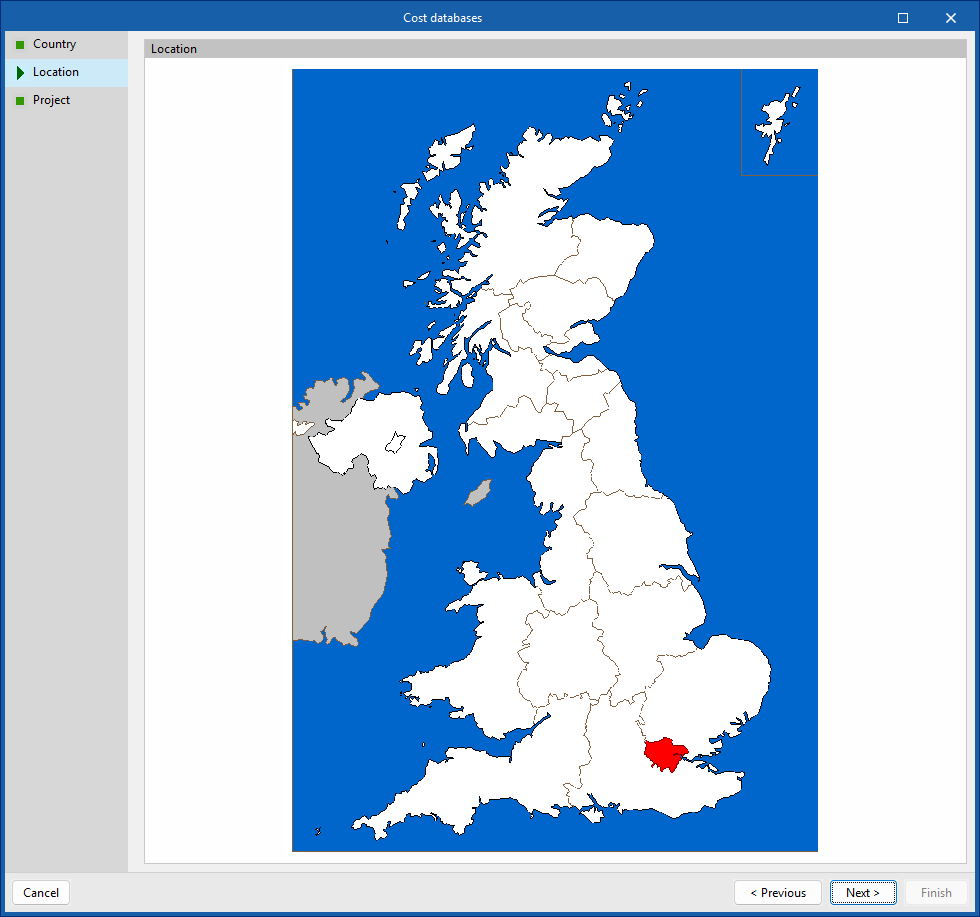
Task: Go to the Country step in sidebar
Action: coord(66,44)
